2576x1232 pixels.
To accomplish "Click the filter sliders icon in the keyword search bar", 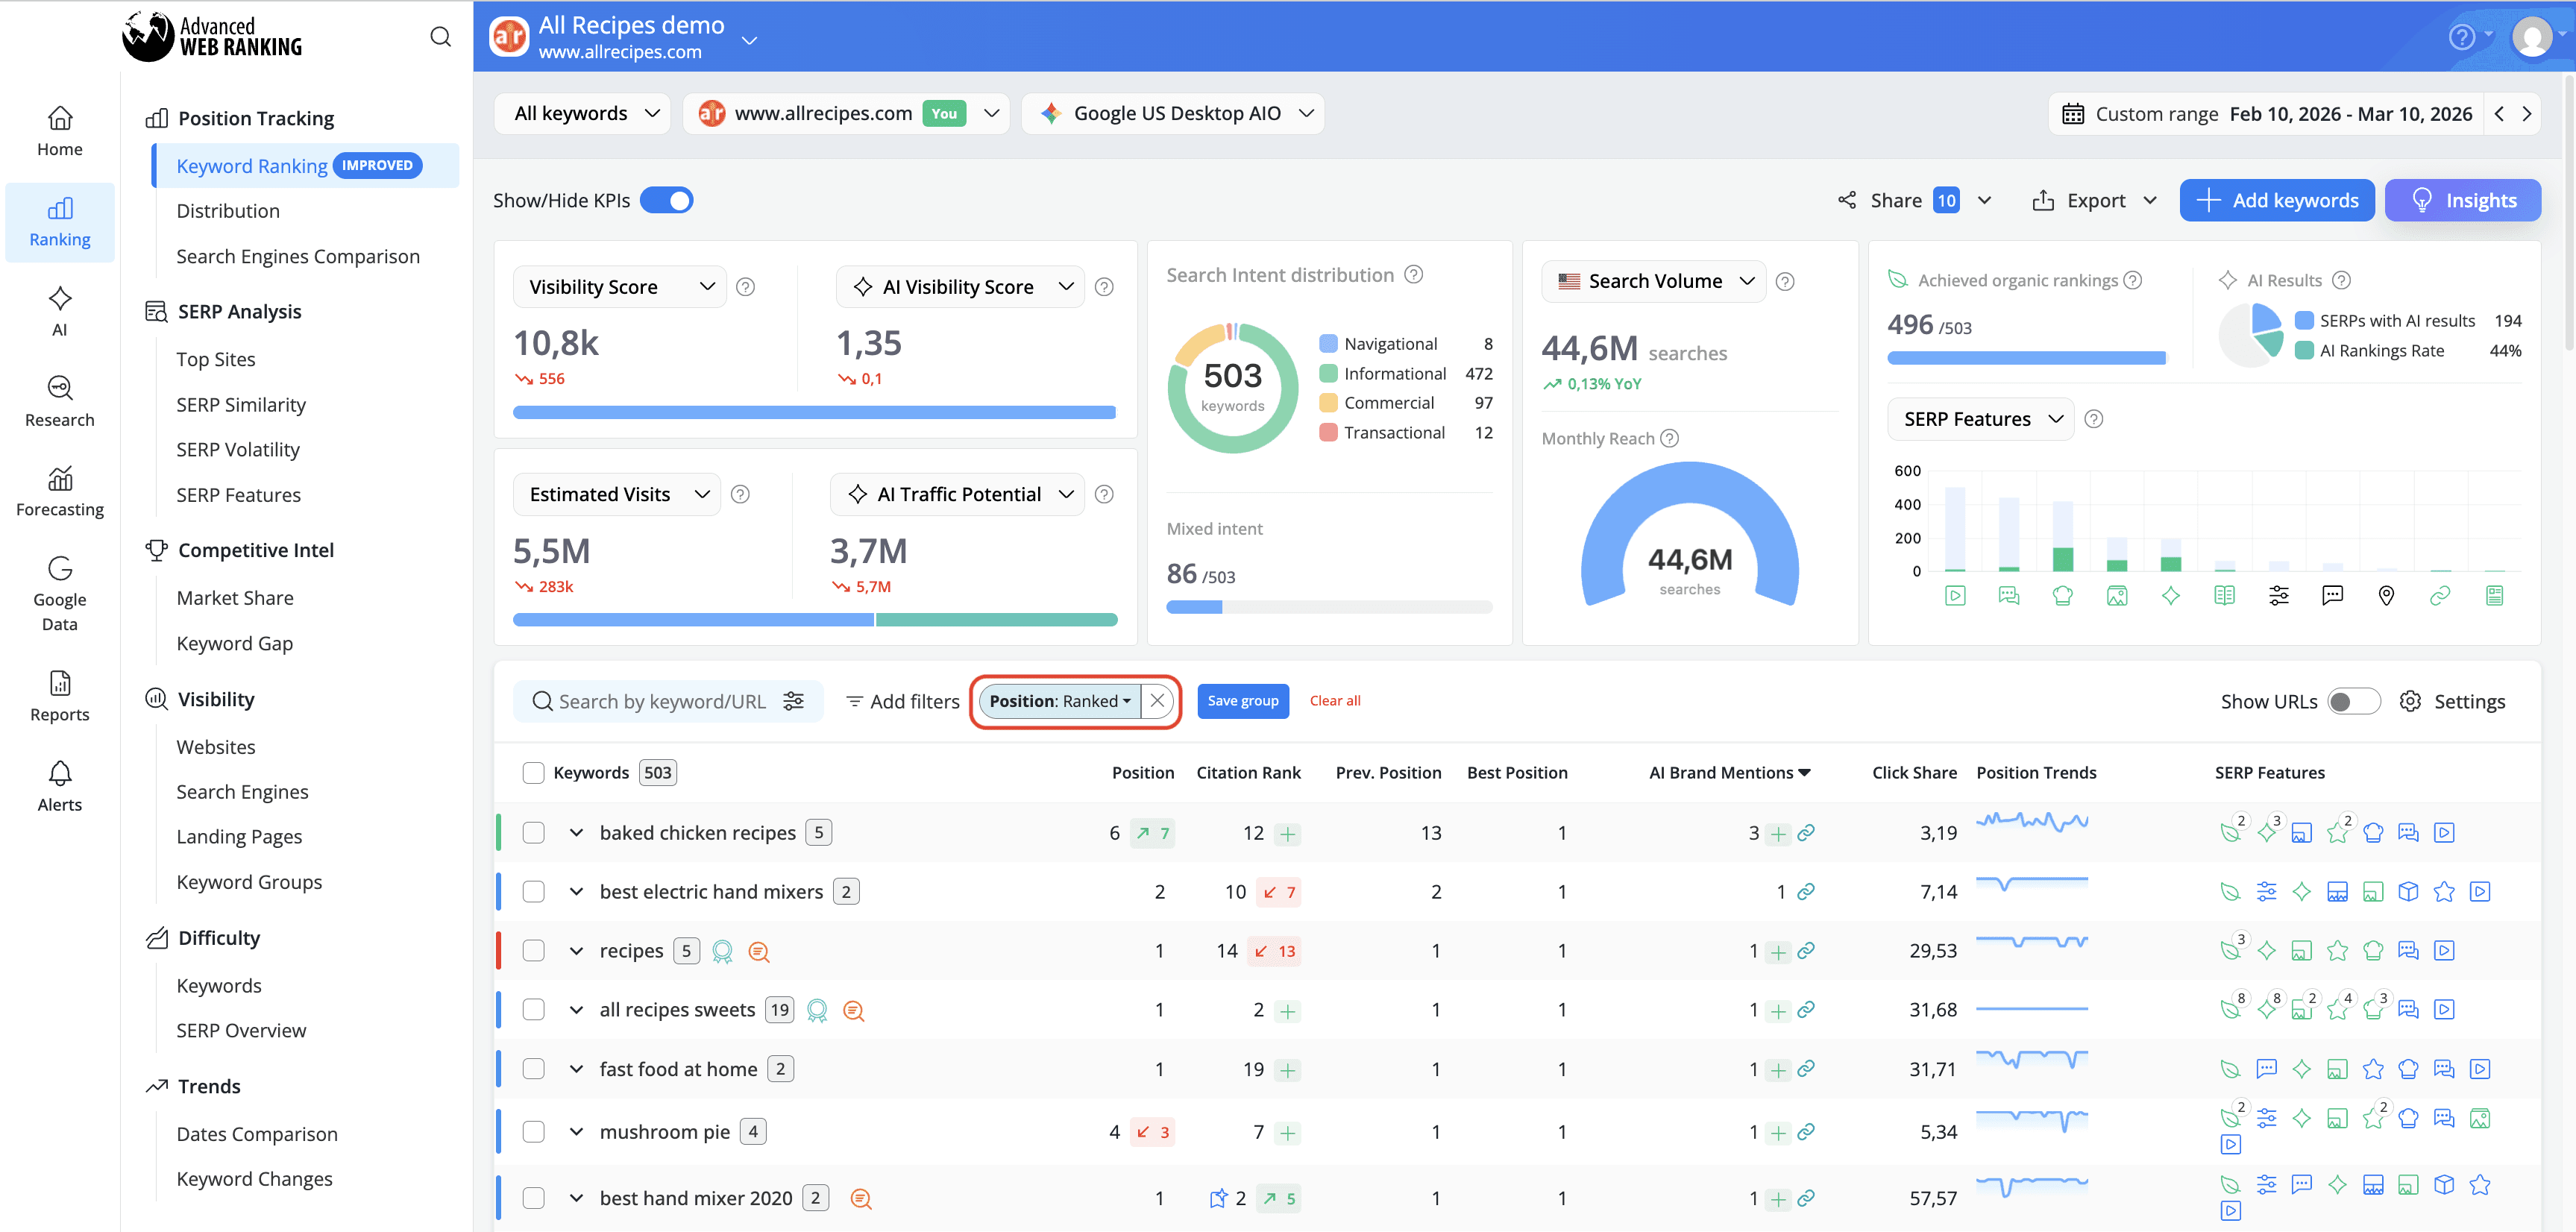I will pyautogui.click(x=793, y=701).
